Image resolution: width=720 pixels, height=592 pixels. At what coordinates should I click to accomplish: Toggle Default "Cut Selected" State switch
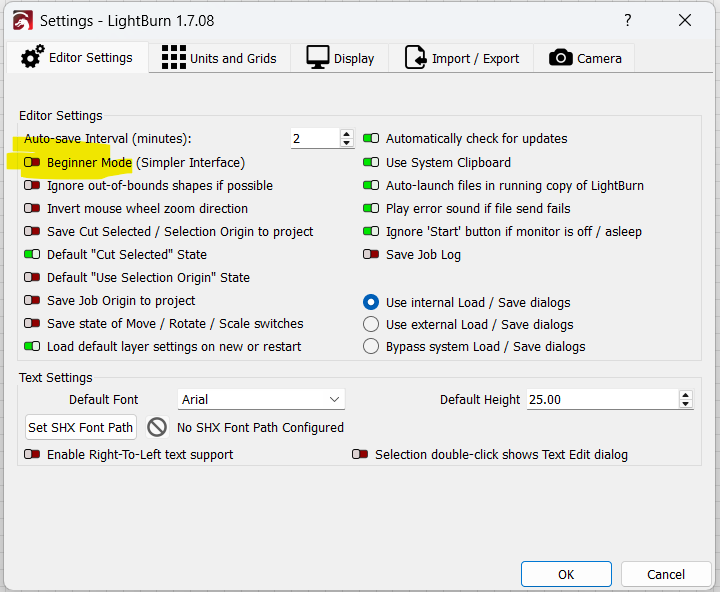32,254
